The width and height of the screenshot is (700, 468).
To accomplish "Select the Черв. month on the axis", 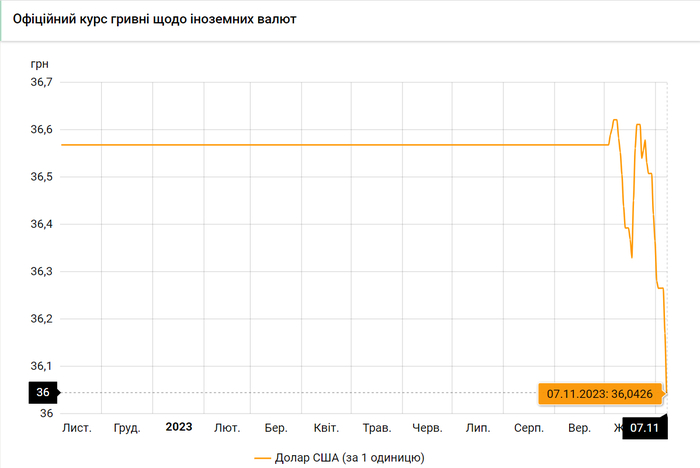I will (x=427, y=427).
